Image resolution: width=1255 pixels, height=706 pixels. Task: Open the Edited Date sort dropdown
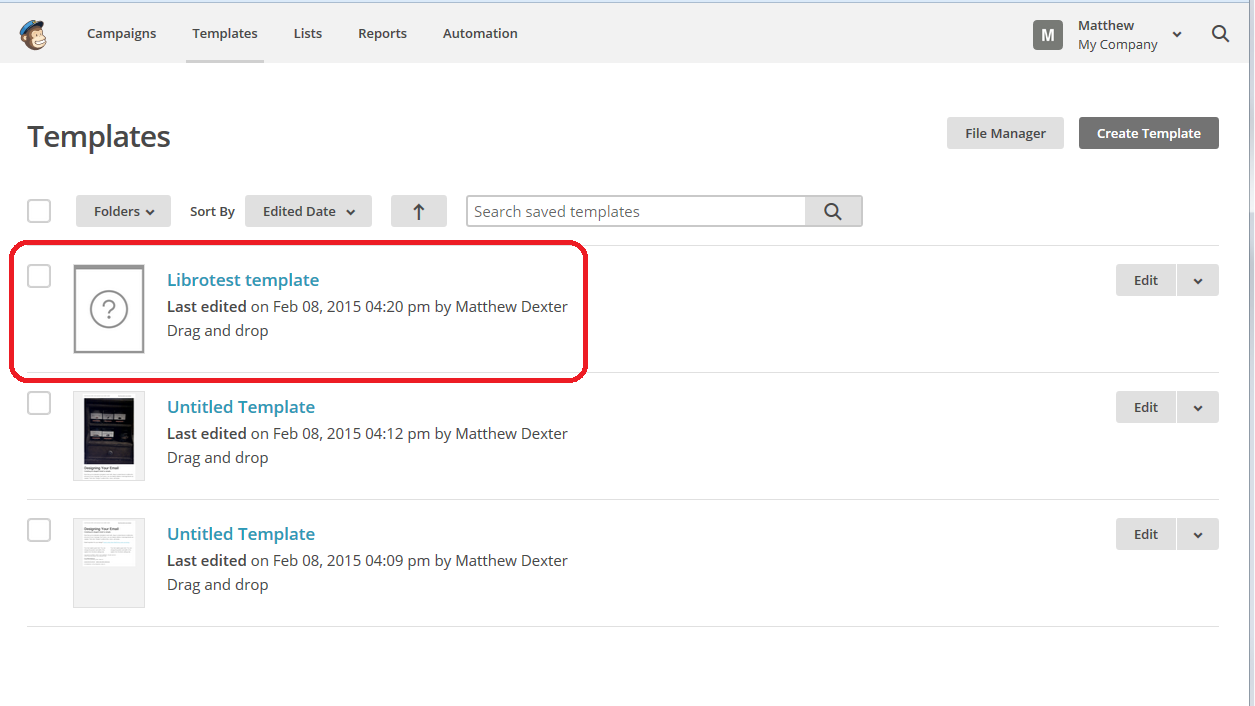click(308, 211)
